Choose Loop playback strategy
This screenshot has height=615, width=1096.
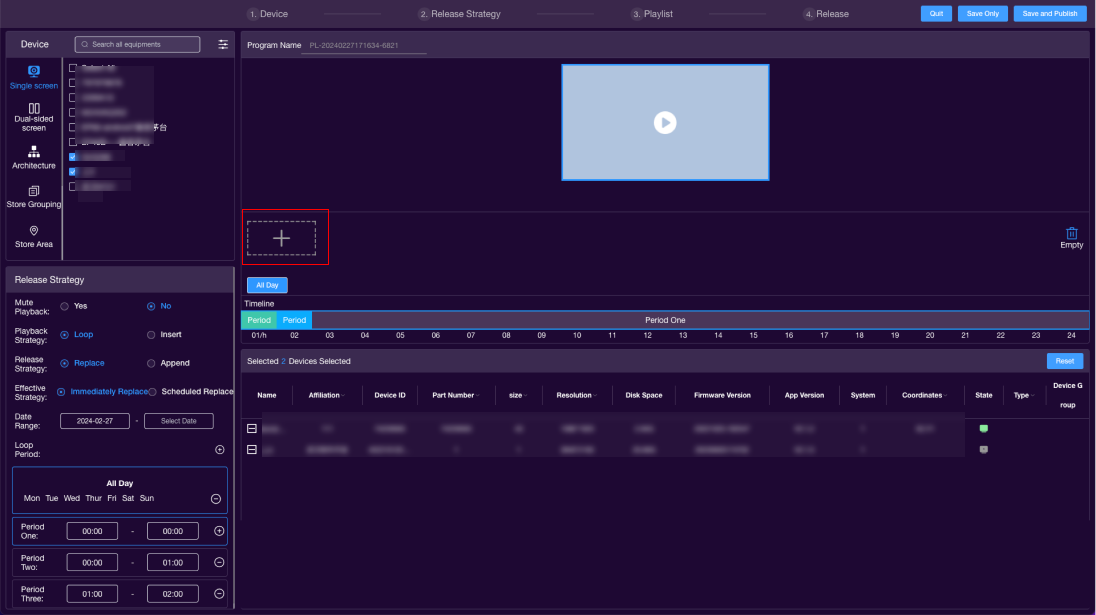pos(64,335)
